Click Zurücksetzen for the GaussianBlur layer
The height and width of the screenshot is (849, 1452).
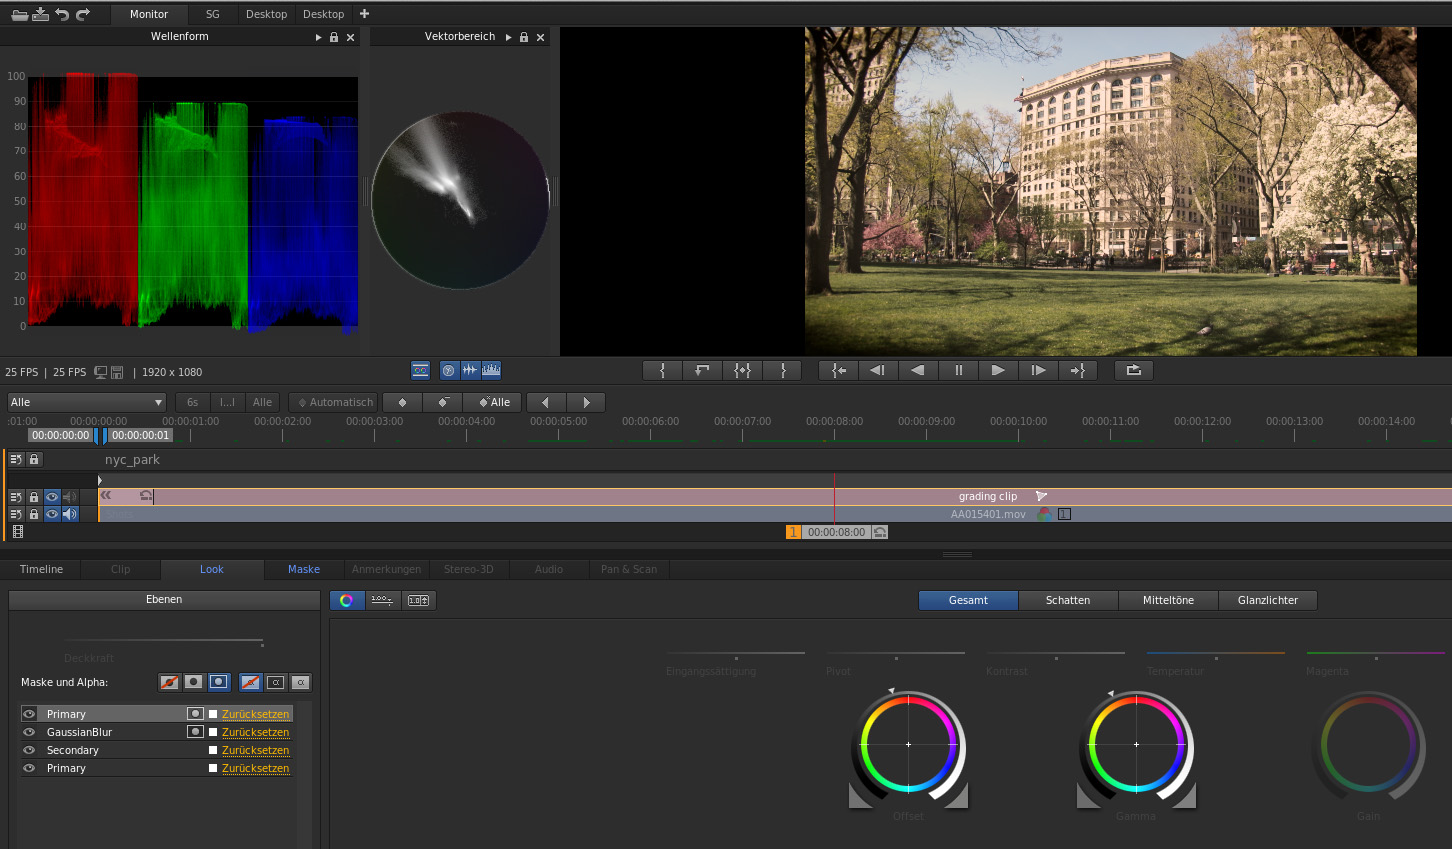tap(255, 732)
